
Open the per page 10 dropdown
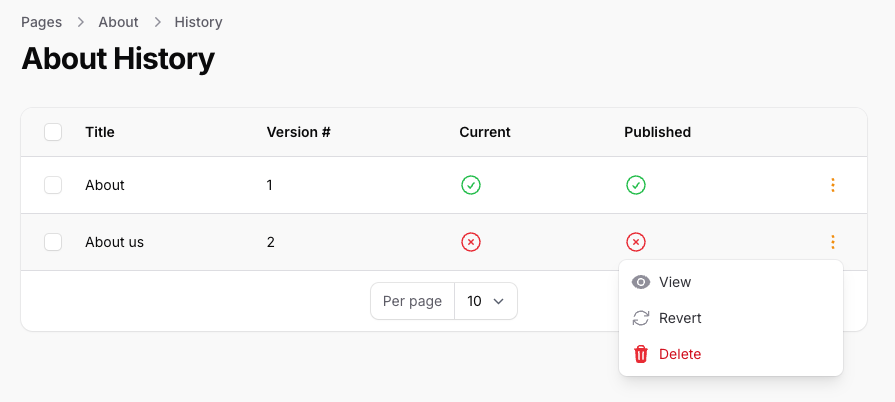[x=486, y=301]
